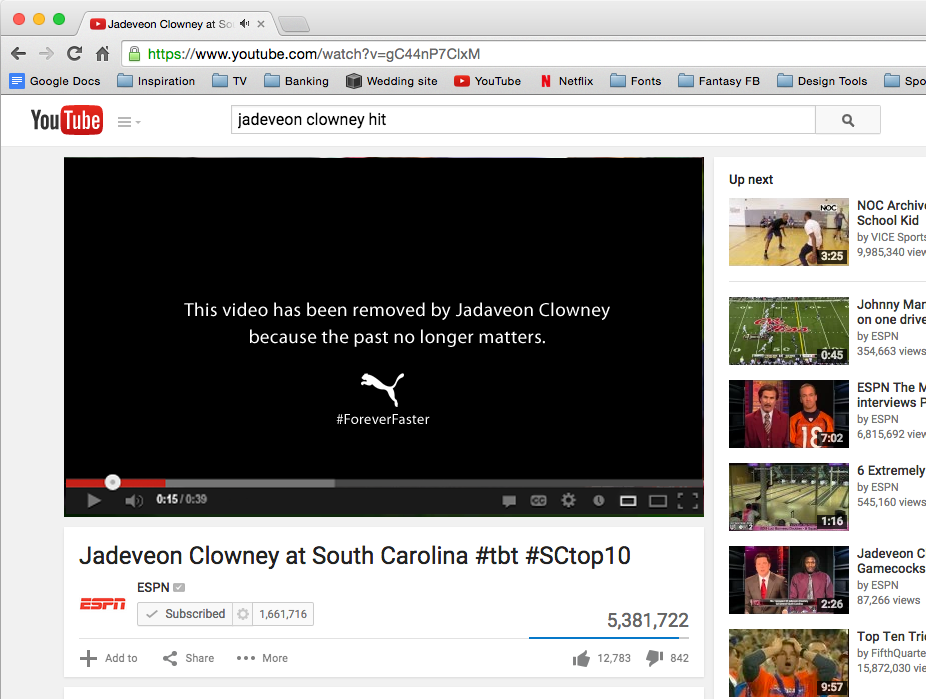This screenshot has width=926, height=699.
Task: Switch to theater mode player icon
Action: pos(657,501)
